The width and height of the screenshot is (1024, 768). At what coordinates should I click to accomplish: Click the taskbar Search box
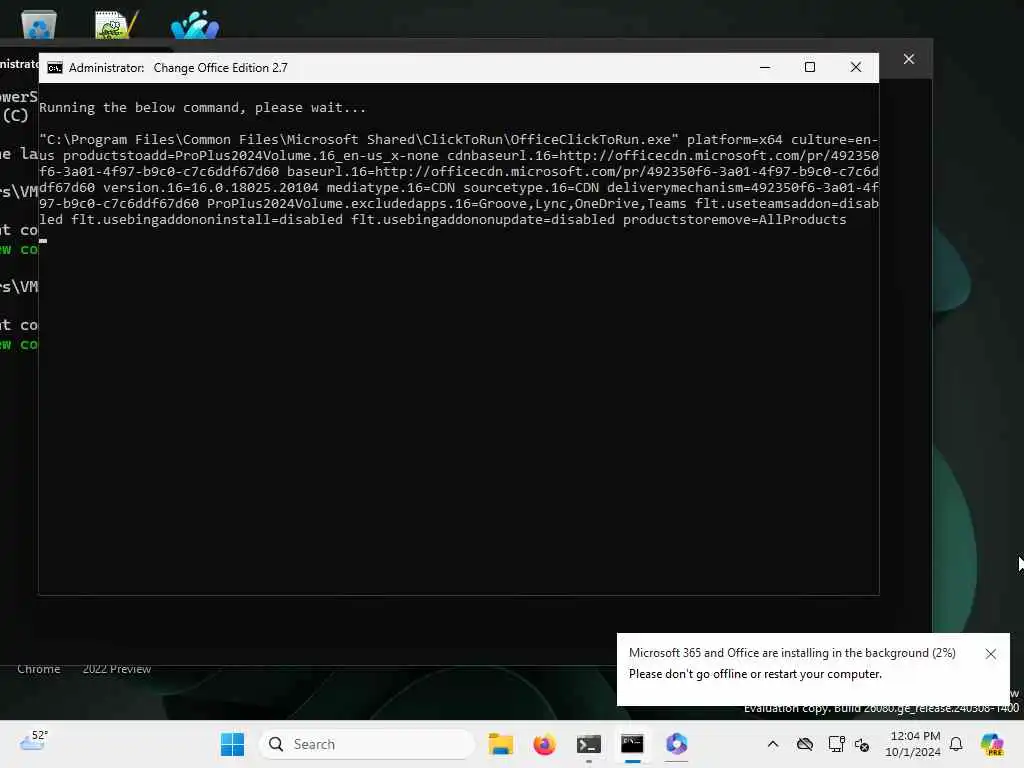click(x=367, y=744)
